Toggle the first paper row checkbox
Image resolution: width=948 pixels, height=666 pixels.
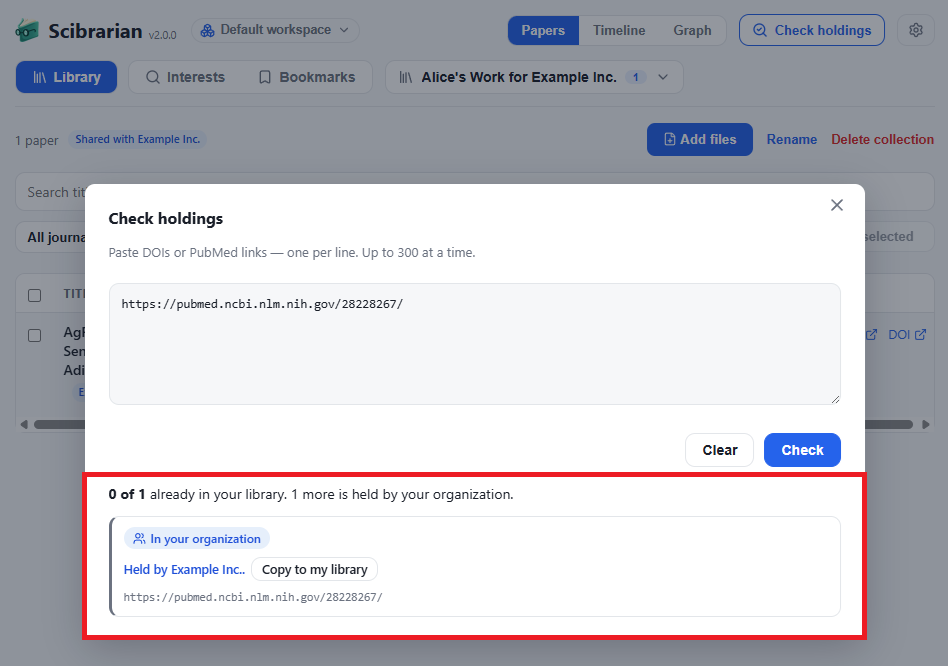pyautogui.click(x=34, y=335)
